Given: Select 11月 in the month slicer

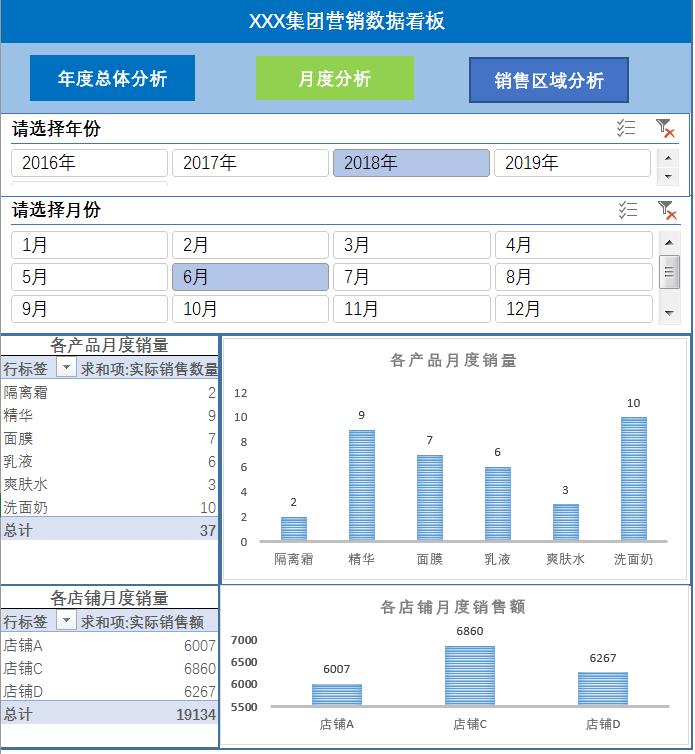Looking at the screenshot, I should coord(412,309).
